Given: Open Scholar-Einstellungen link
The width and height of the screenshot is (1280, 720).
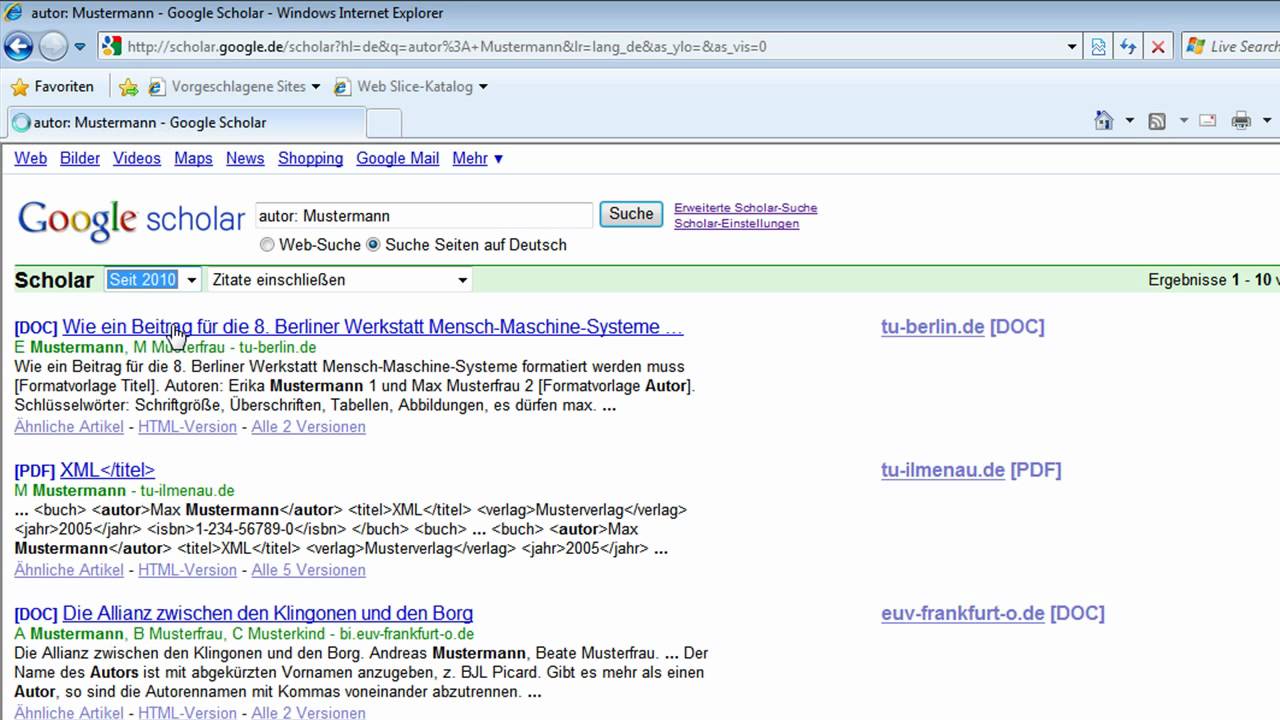Looking at the screenshot, I should tap(737, 224).
